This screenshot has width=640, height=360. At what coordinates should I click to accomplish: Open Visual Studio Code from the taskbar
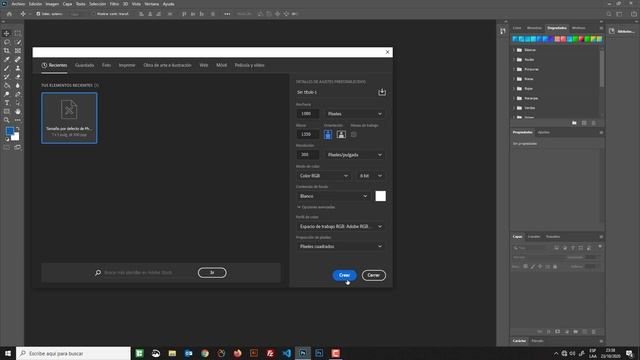tap(287, 353)
